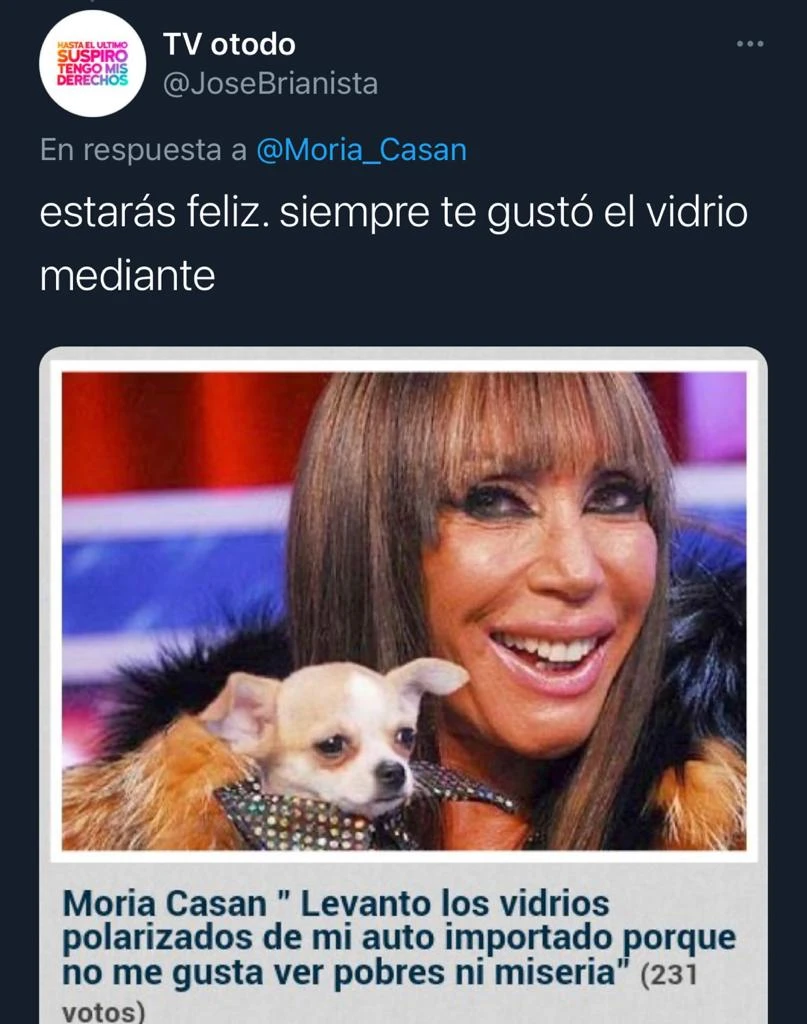Open the TV otodo display name

click(229, 44)
